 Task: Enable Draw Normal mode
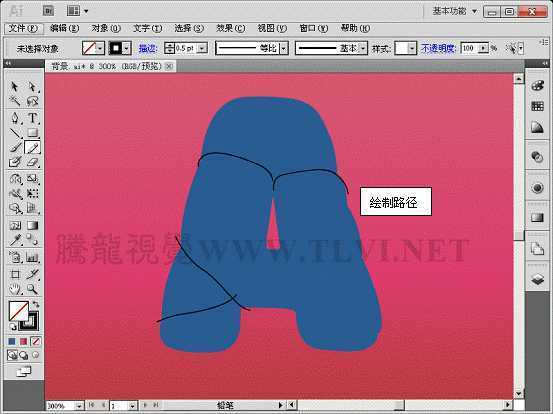click(12, 355)
